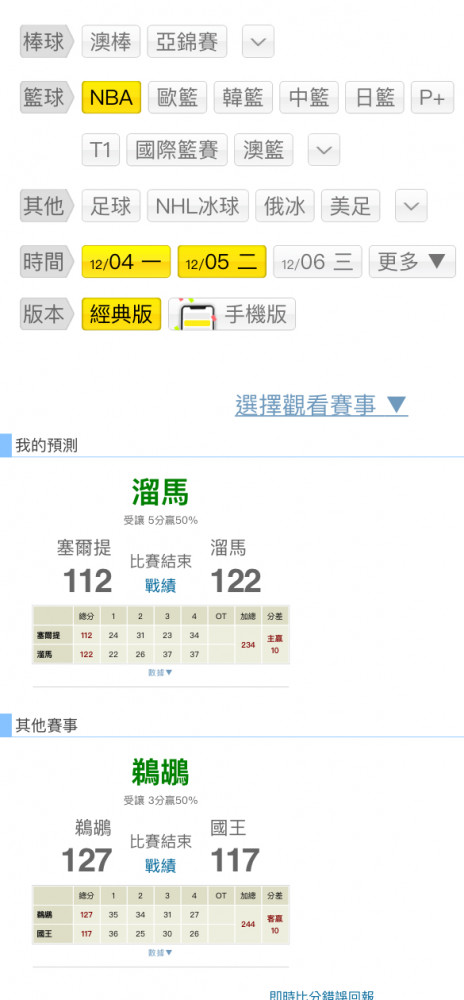The image size is (464, 1000).
Task: Click the 受讓 3分贏50% handicap text
Action: [x=161, y=800]
